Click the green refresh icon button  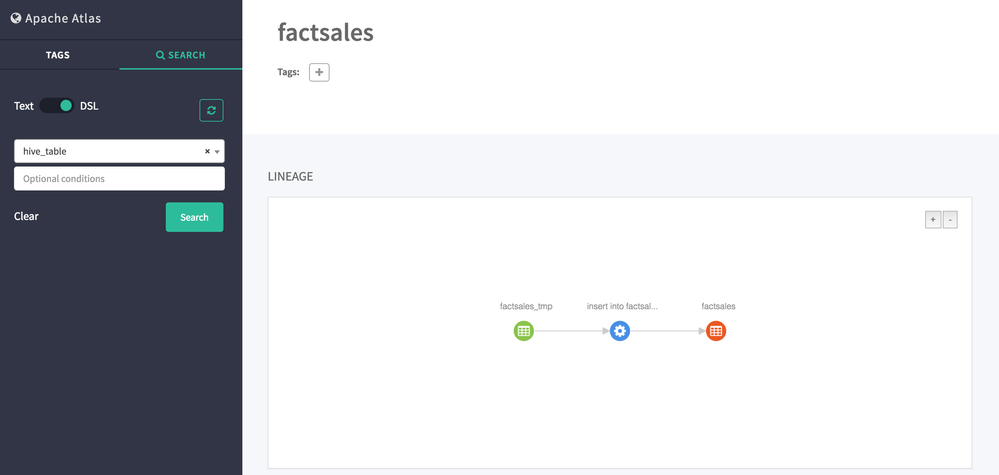211,110
